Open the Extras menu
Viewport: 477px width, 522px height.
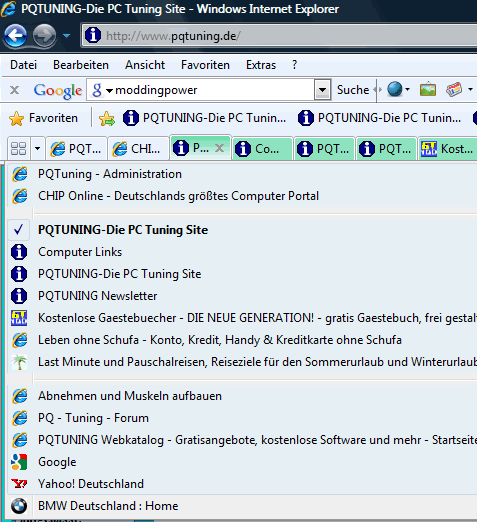coord(261,65)
